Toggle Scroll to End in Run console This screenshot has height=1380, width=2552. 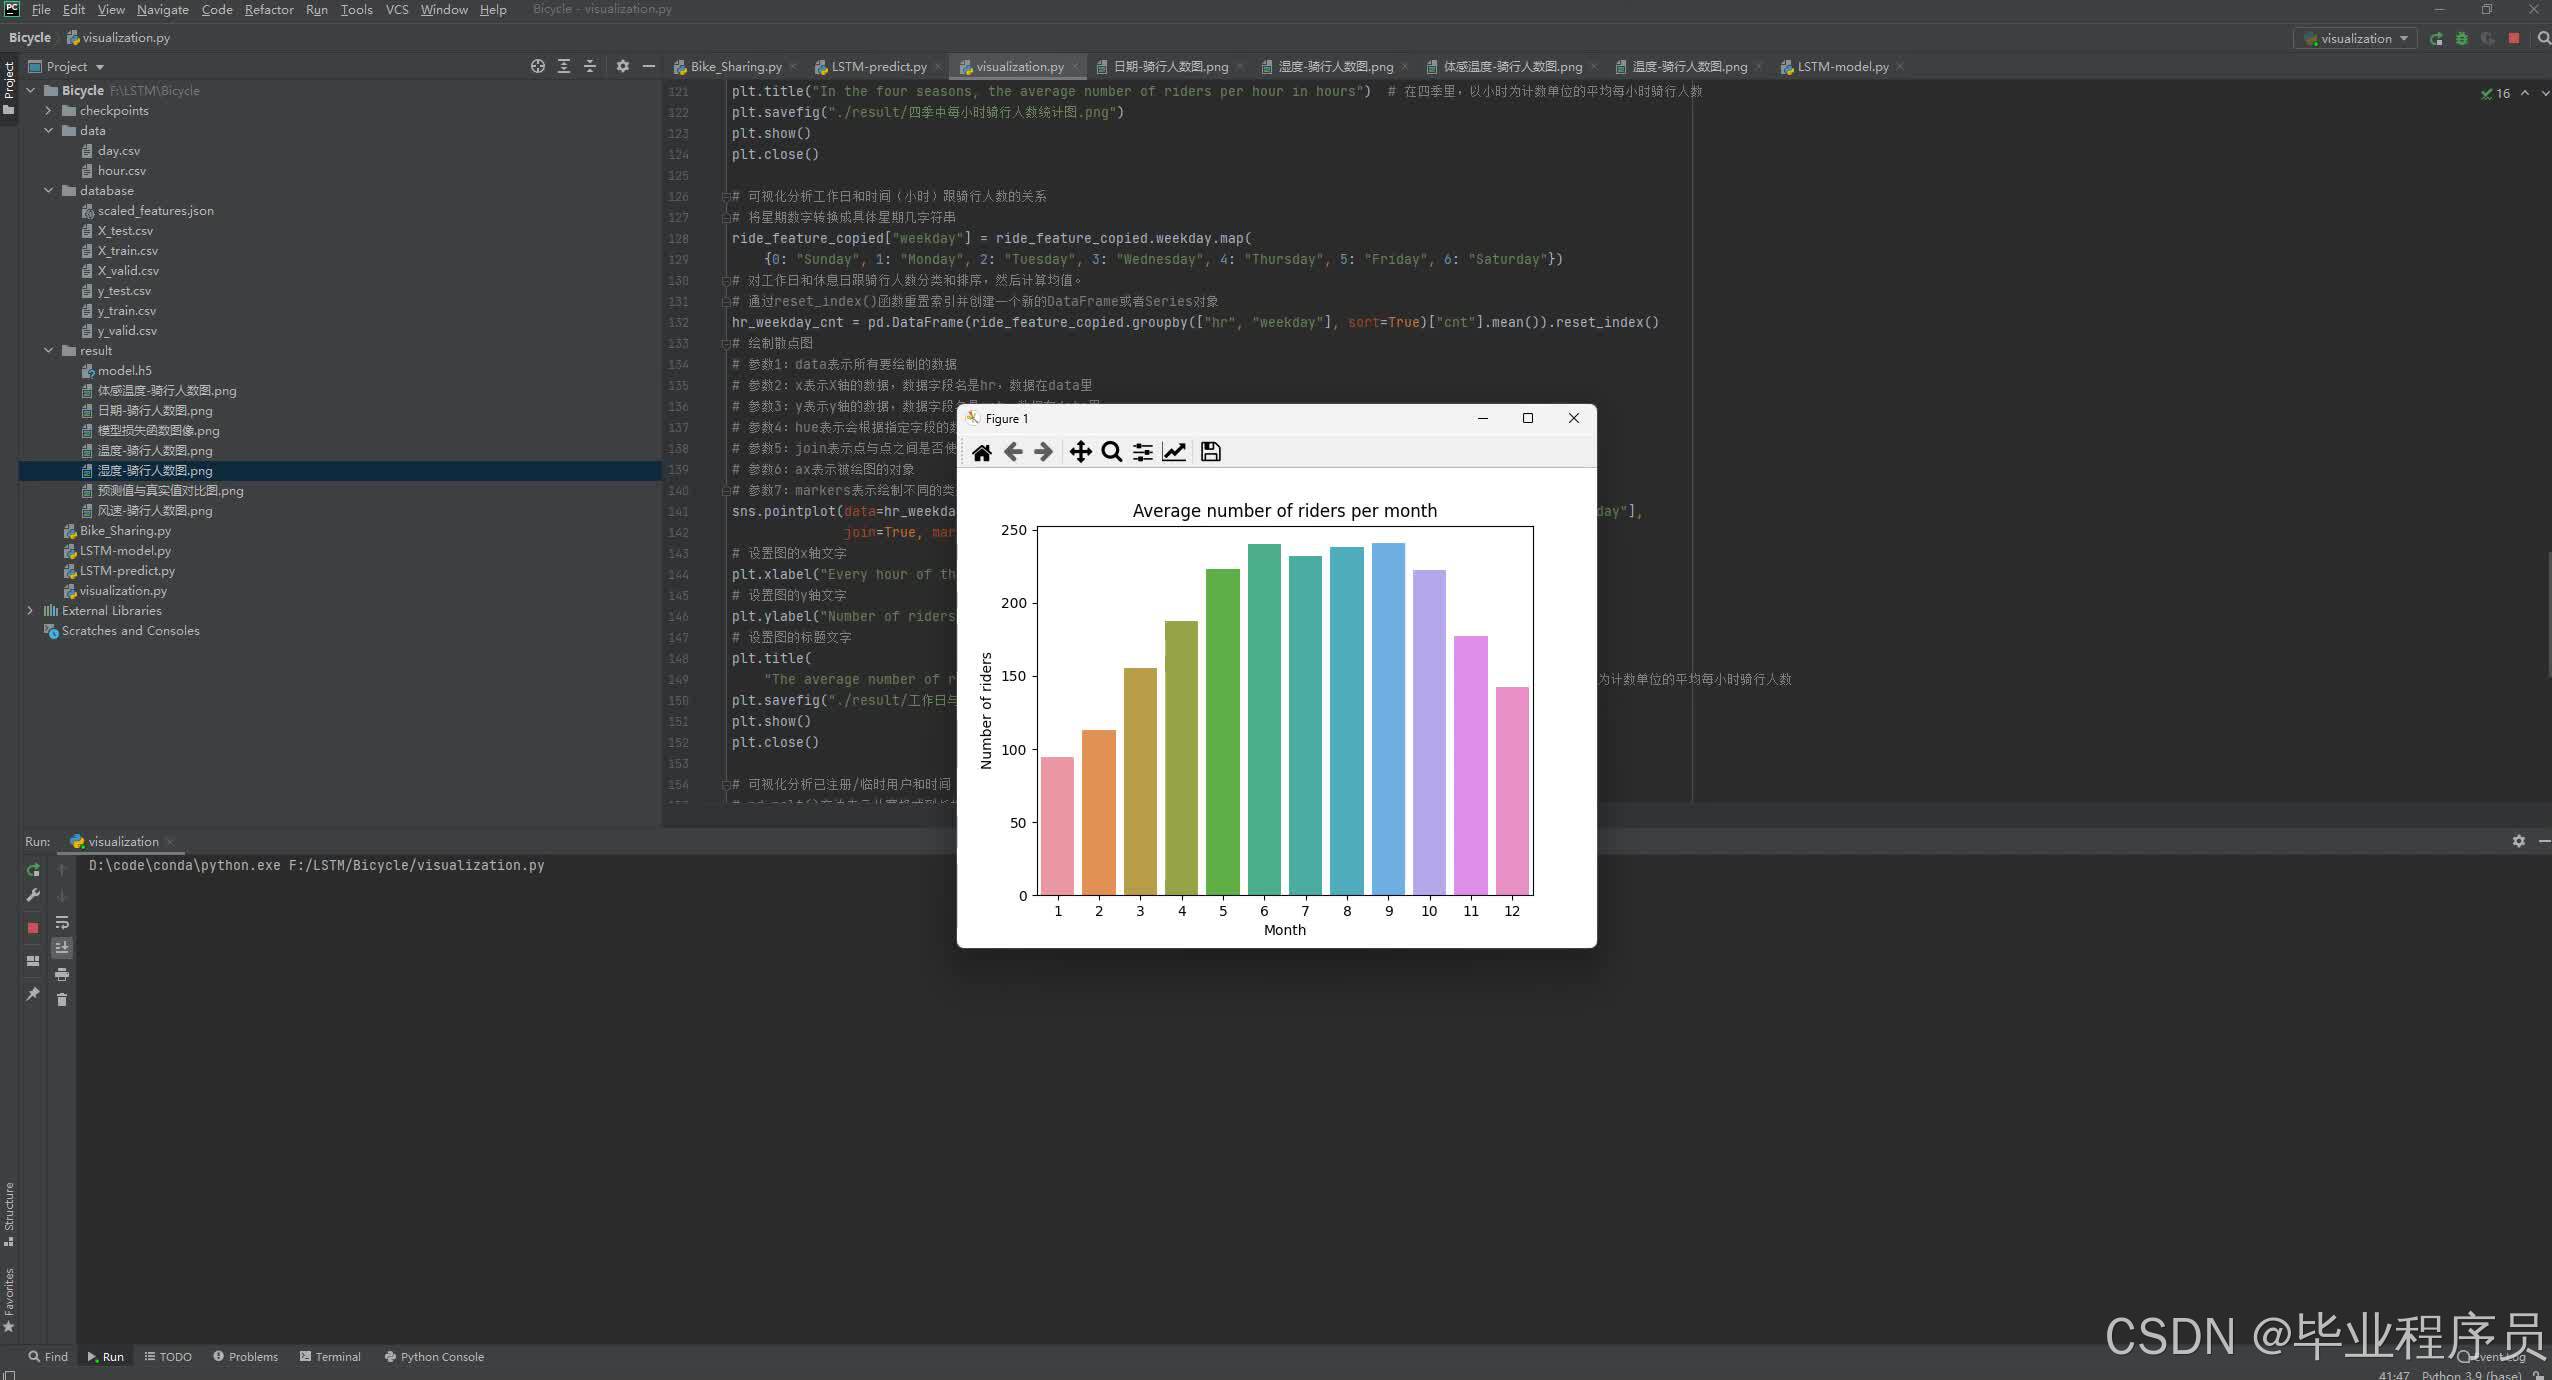(x=62, y=947)
